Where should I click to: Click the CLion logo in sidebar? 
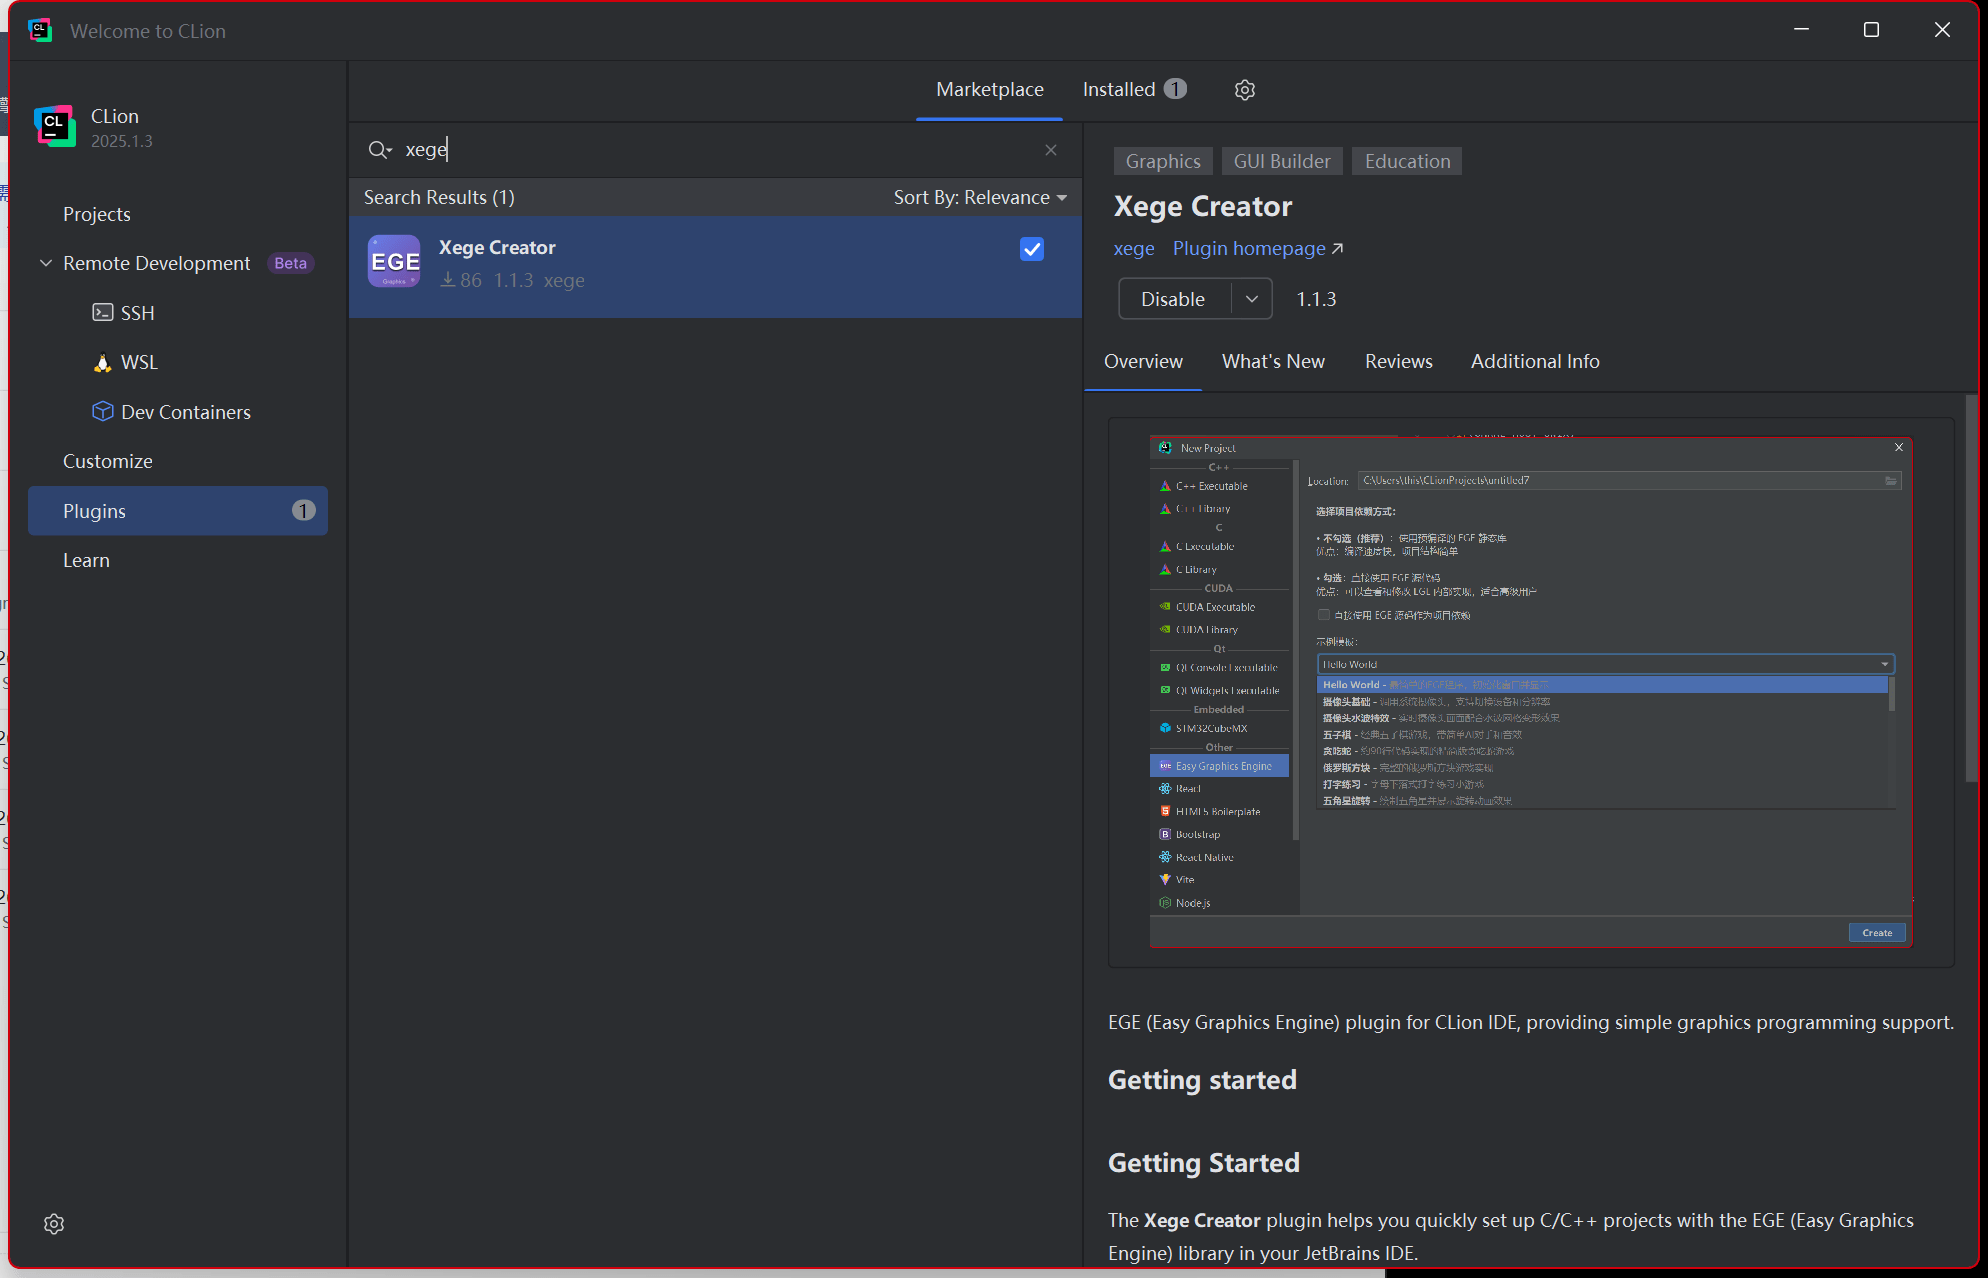coord(54,126)
